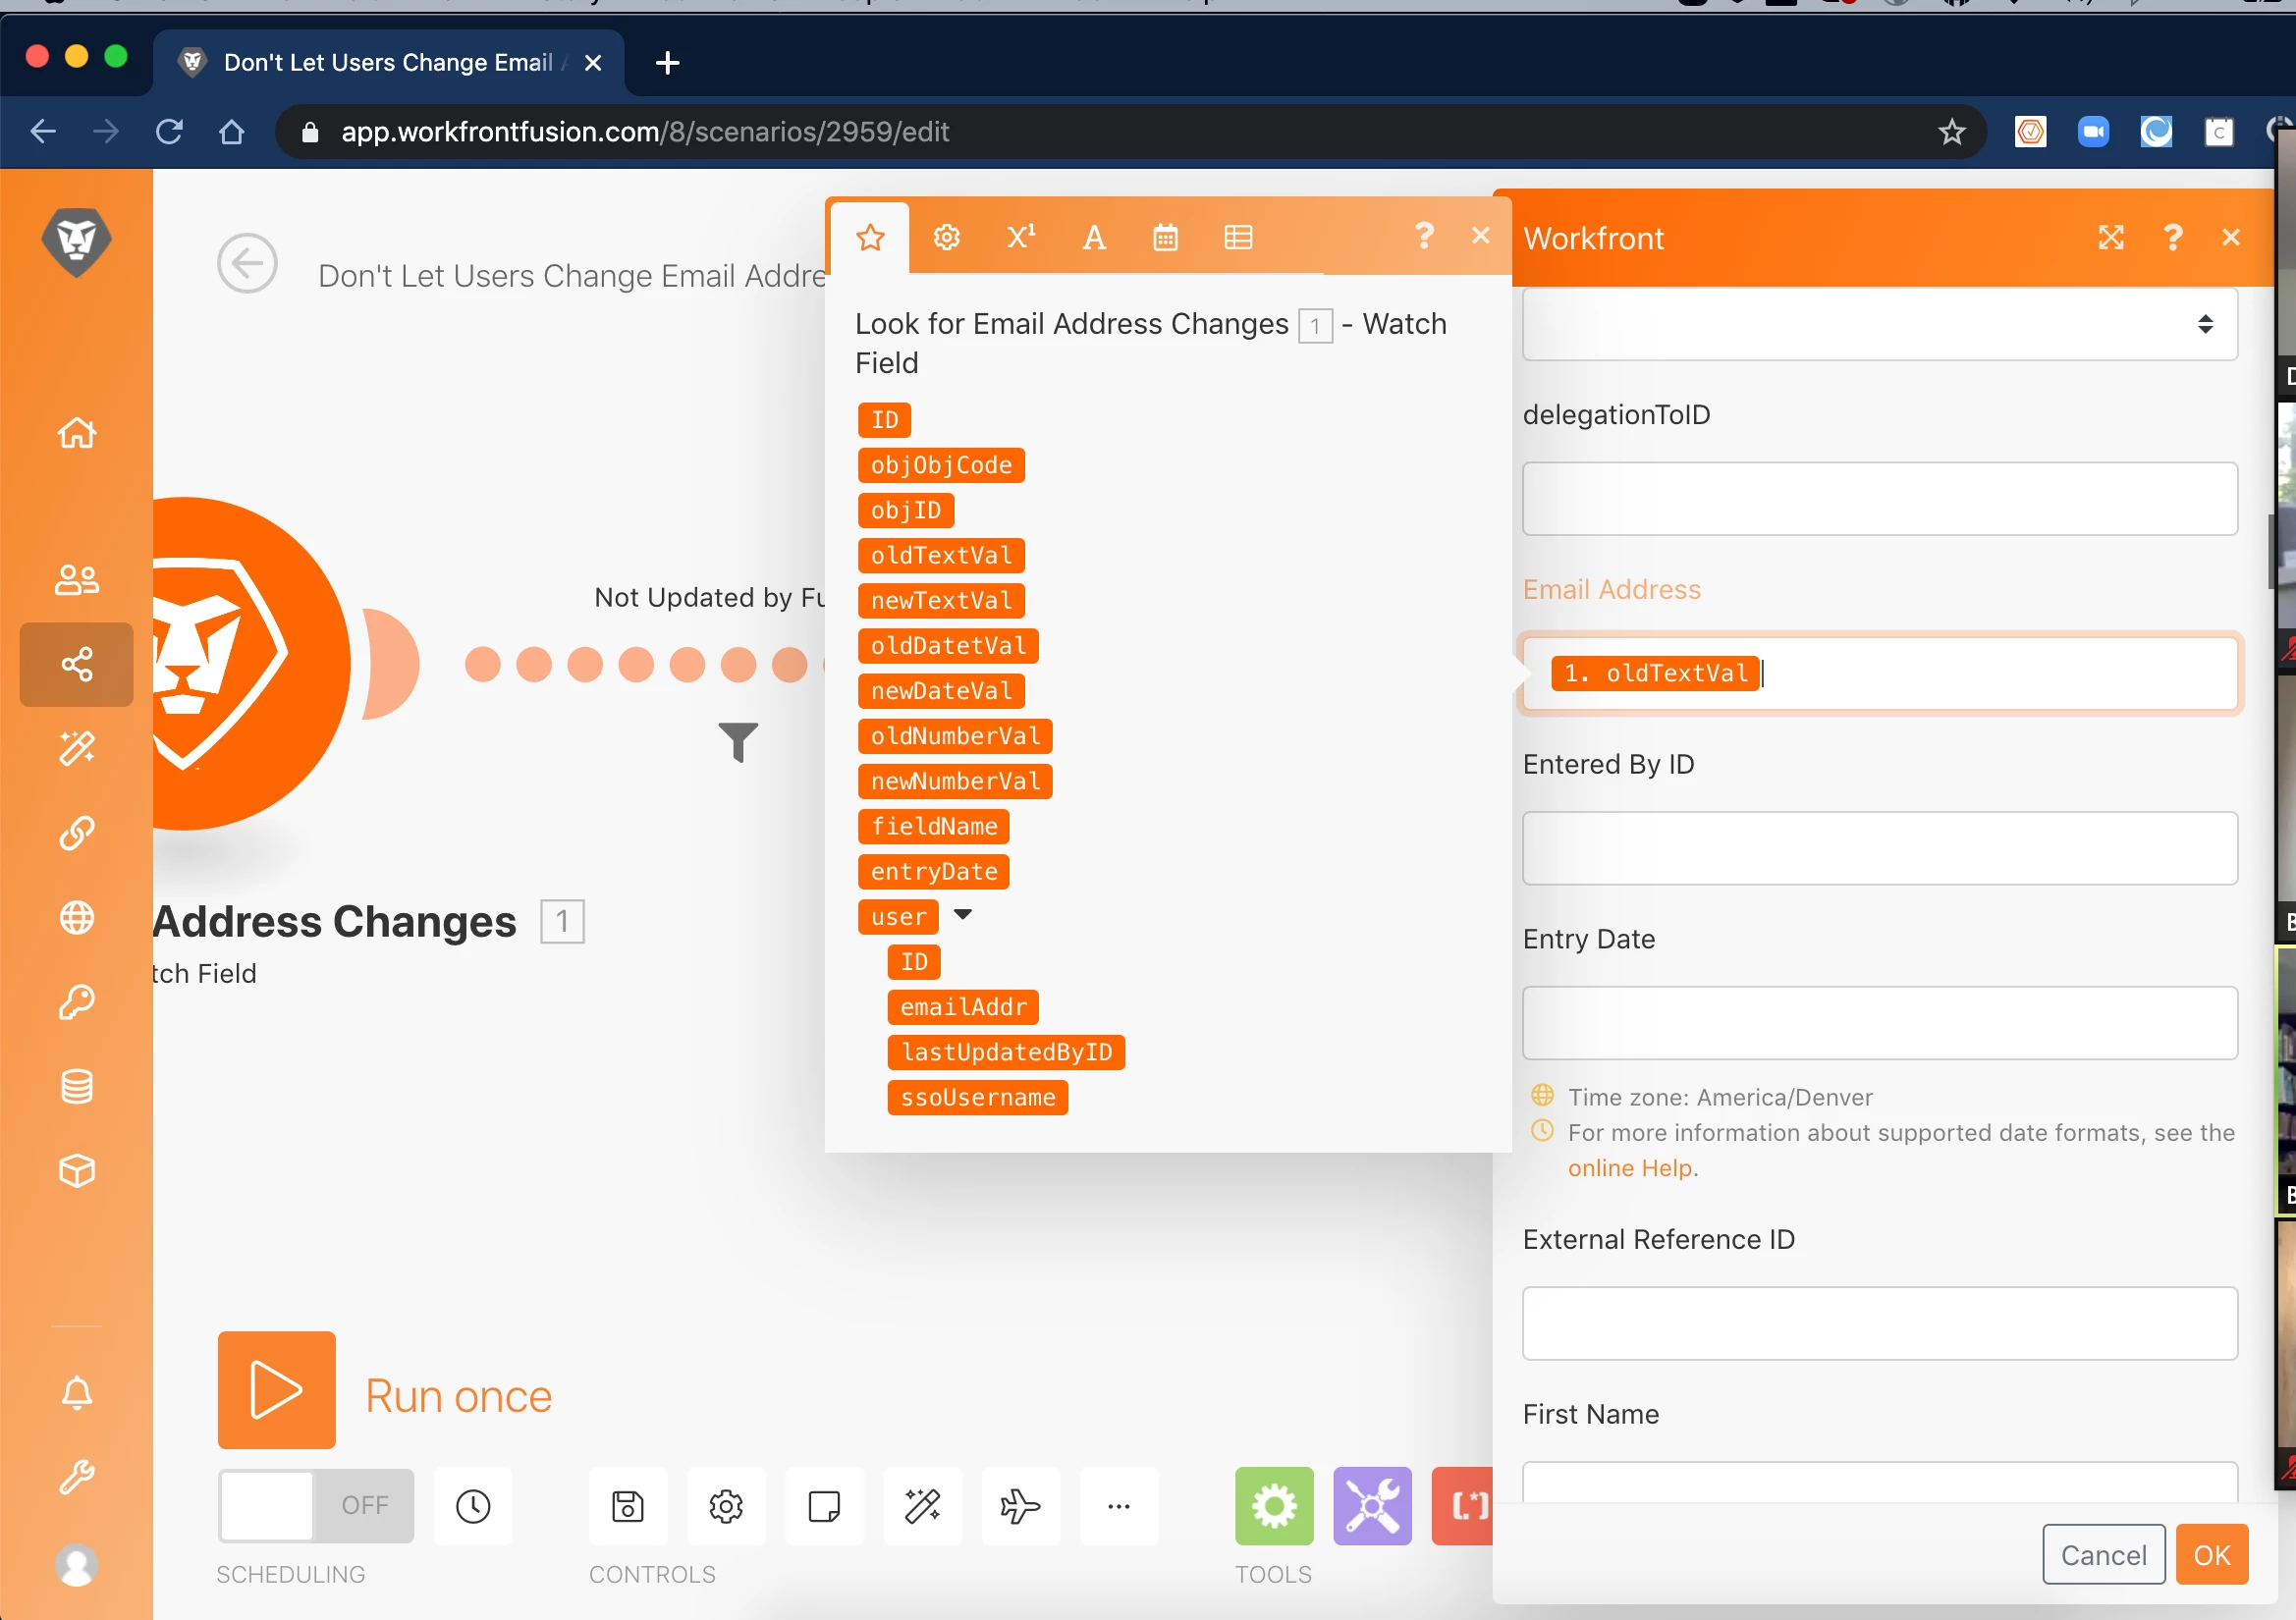The width and height of the screenshot is (2296, 1620).
Task: Open help in the variable picker panel
Action: tap(1424, 236)
